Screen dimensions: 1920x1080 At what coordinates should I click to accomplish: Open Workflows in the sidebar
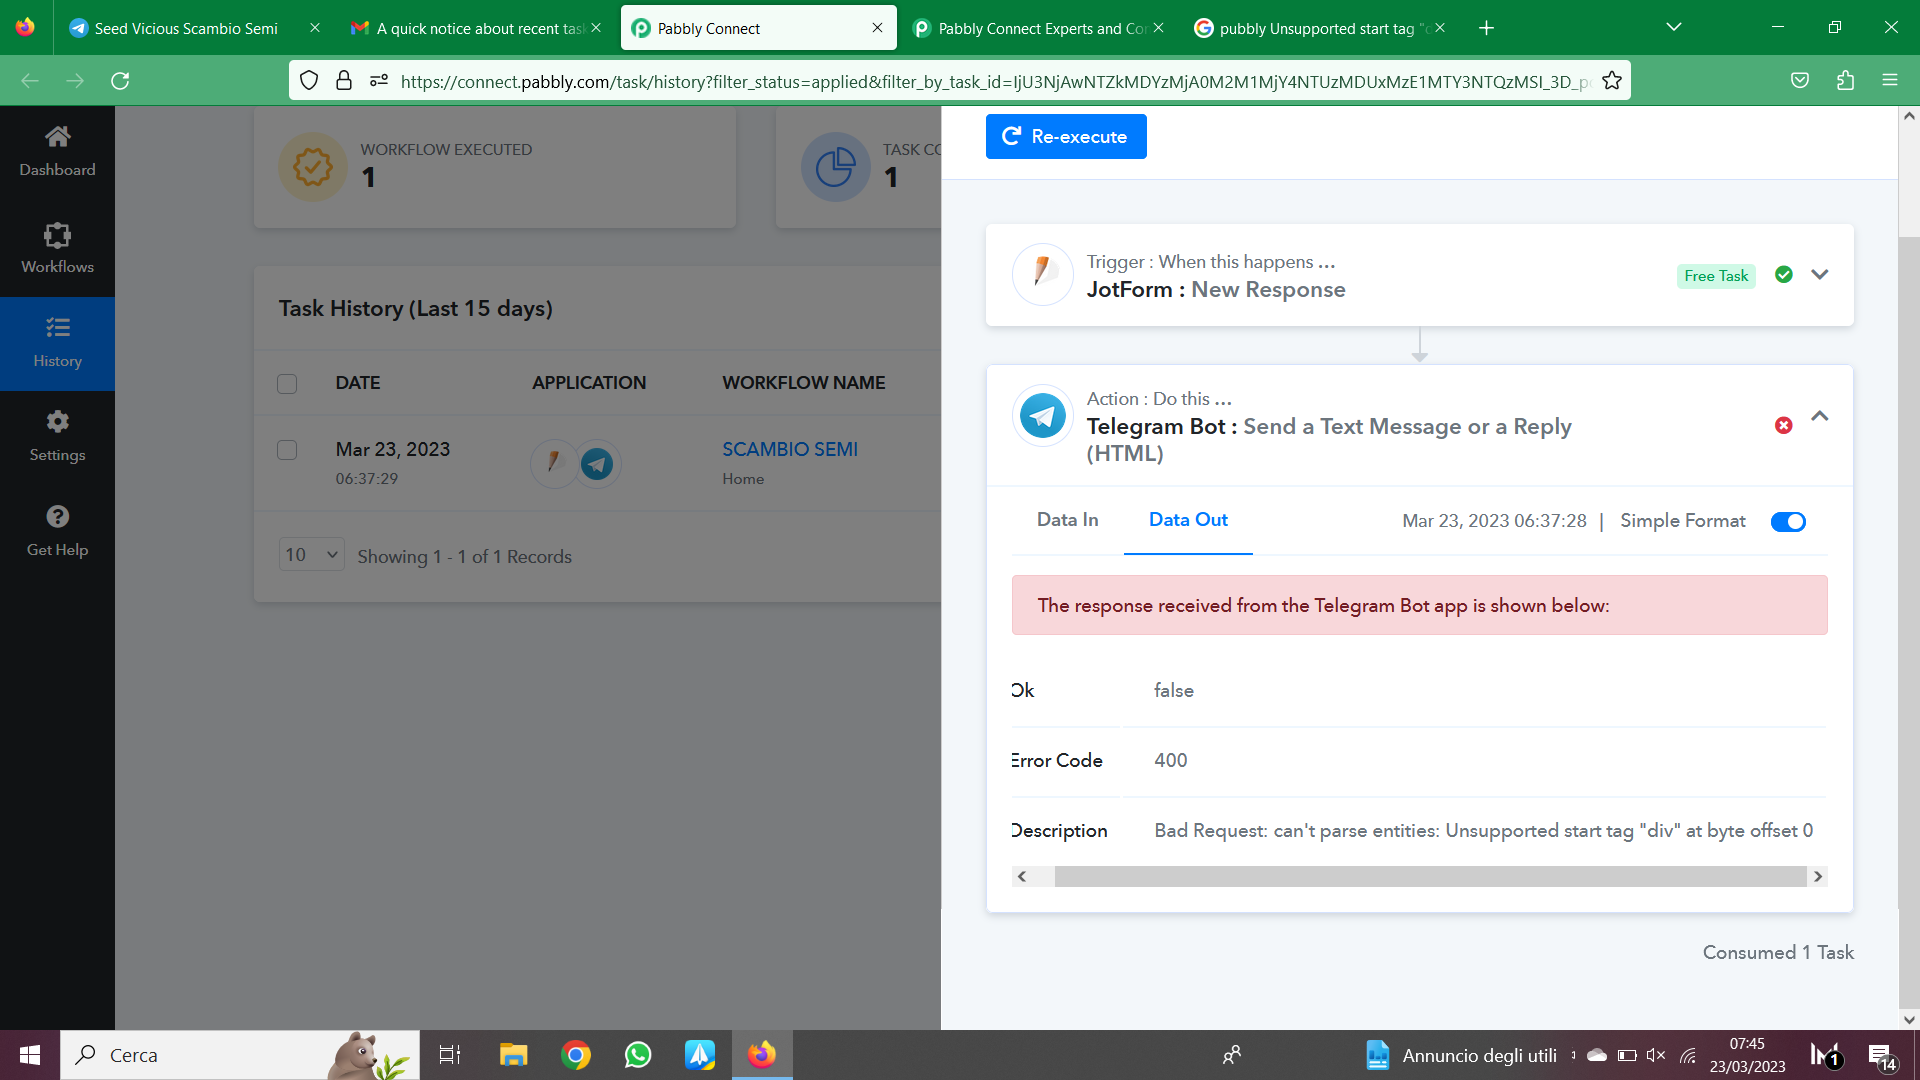(57, 248)
